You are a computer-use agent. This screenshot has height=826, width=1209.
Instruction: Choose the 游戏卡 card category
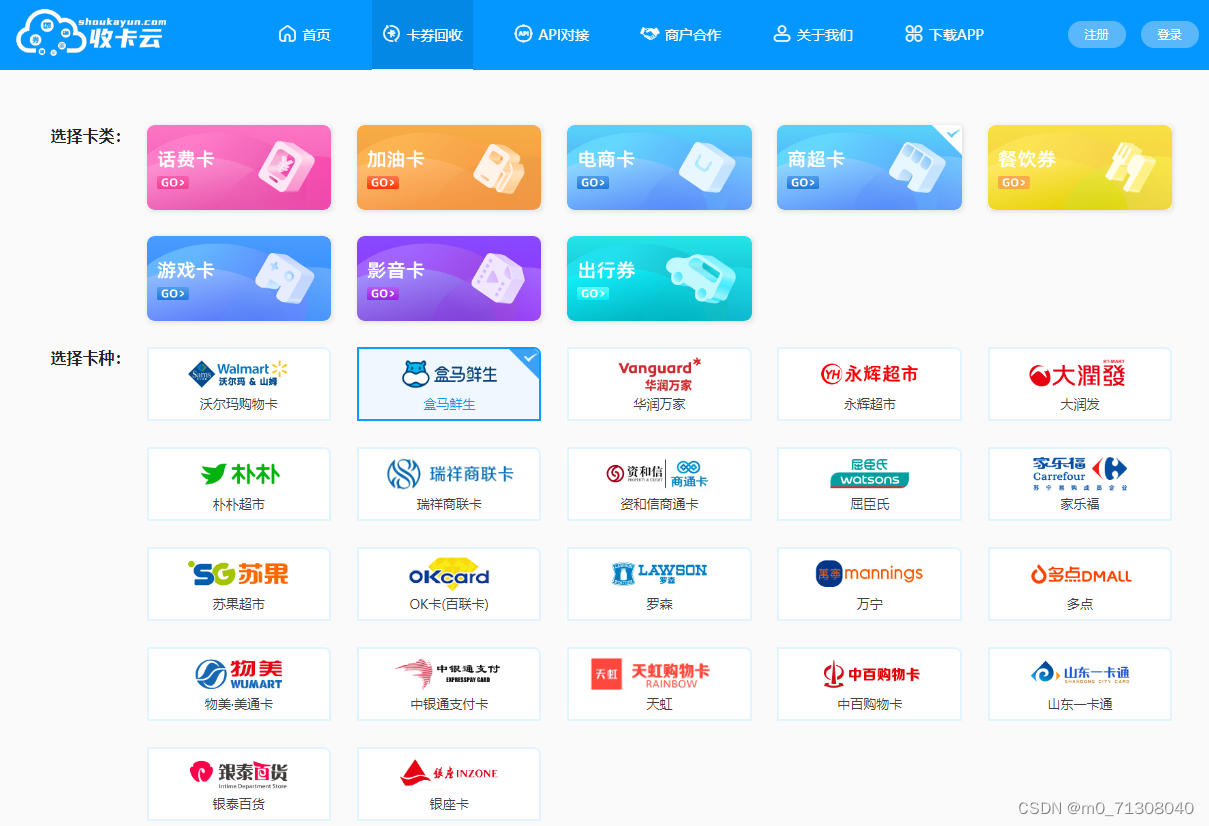tap(239, 278)
